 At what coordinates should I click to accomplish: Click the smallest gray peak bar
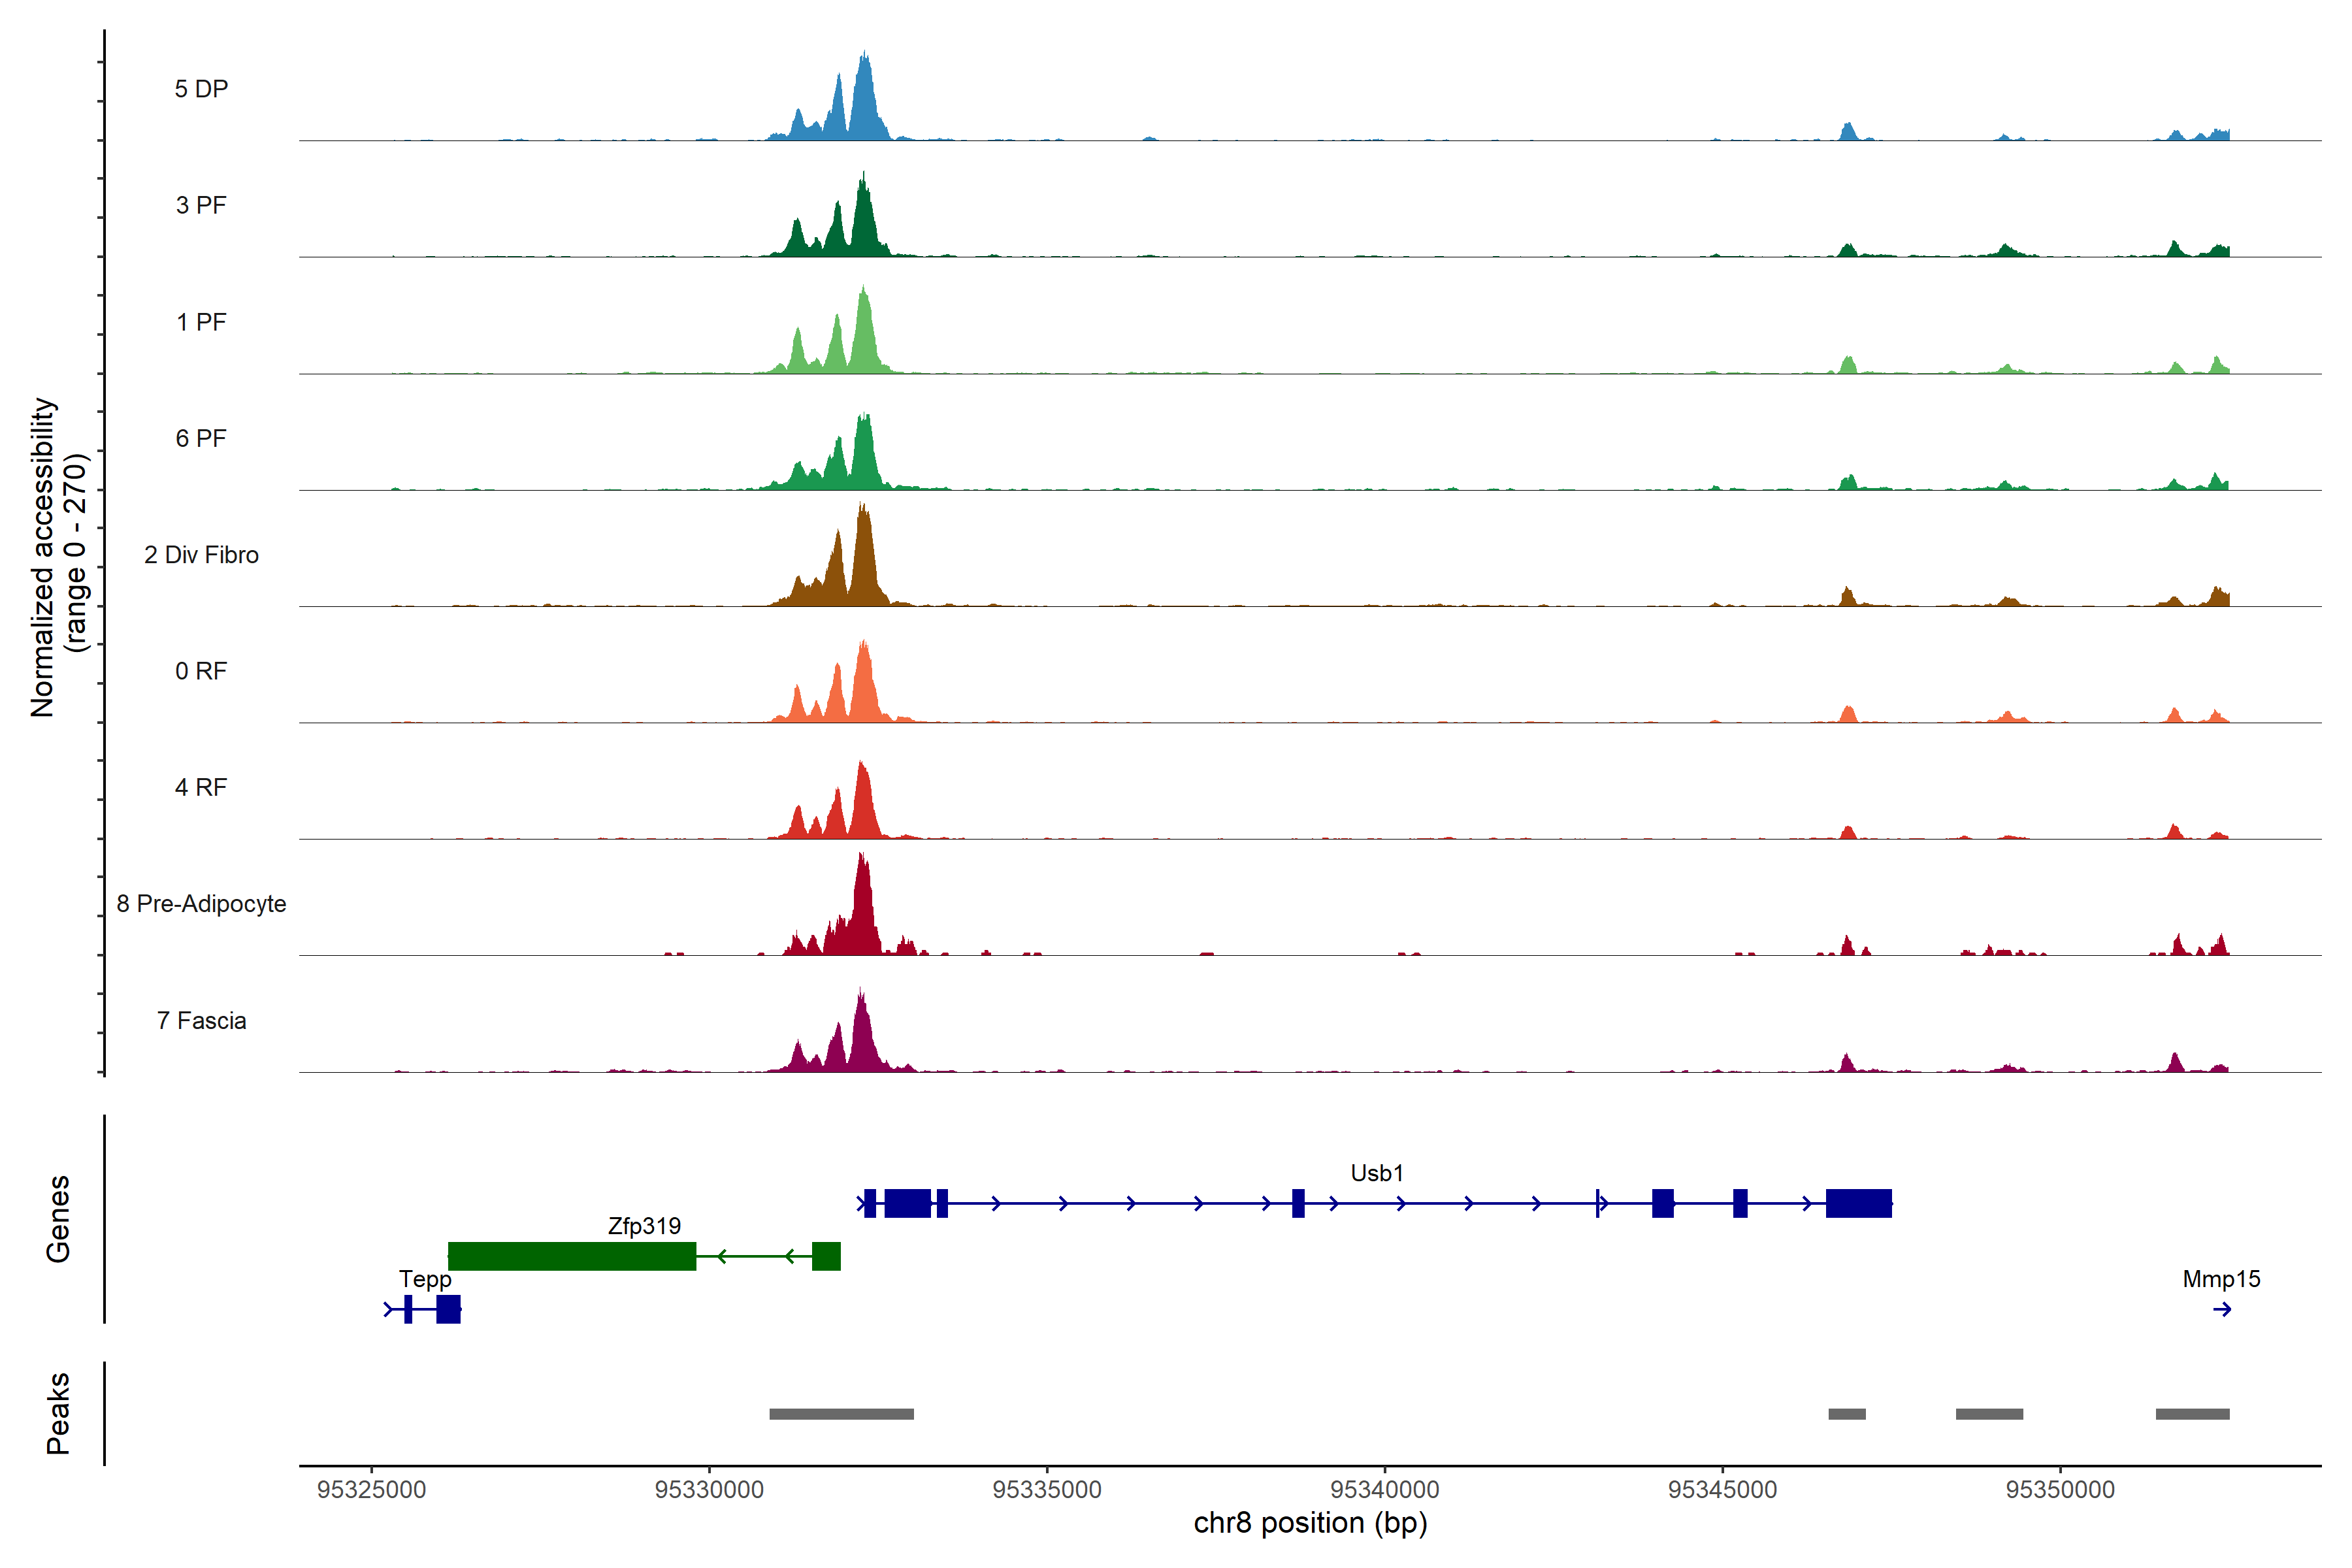tap(1846, 1414)
